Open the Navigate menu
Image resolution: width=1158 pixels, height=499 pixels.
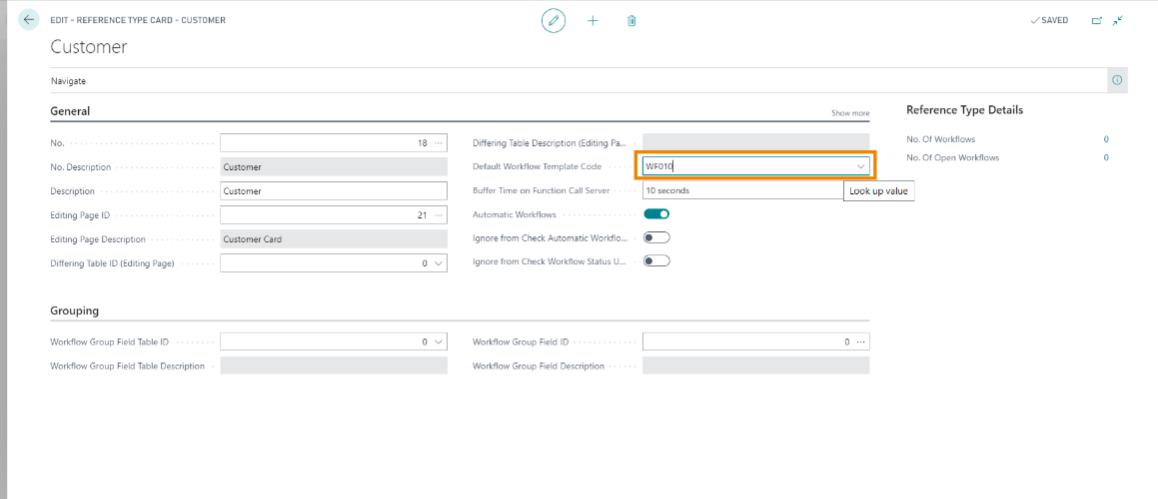[x=68, y=81]
